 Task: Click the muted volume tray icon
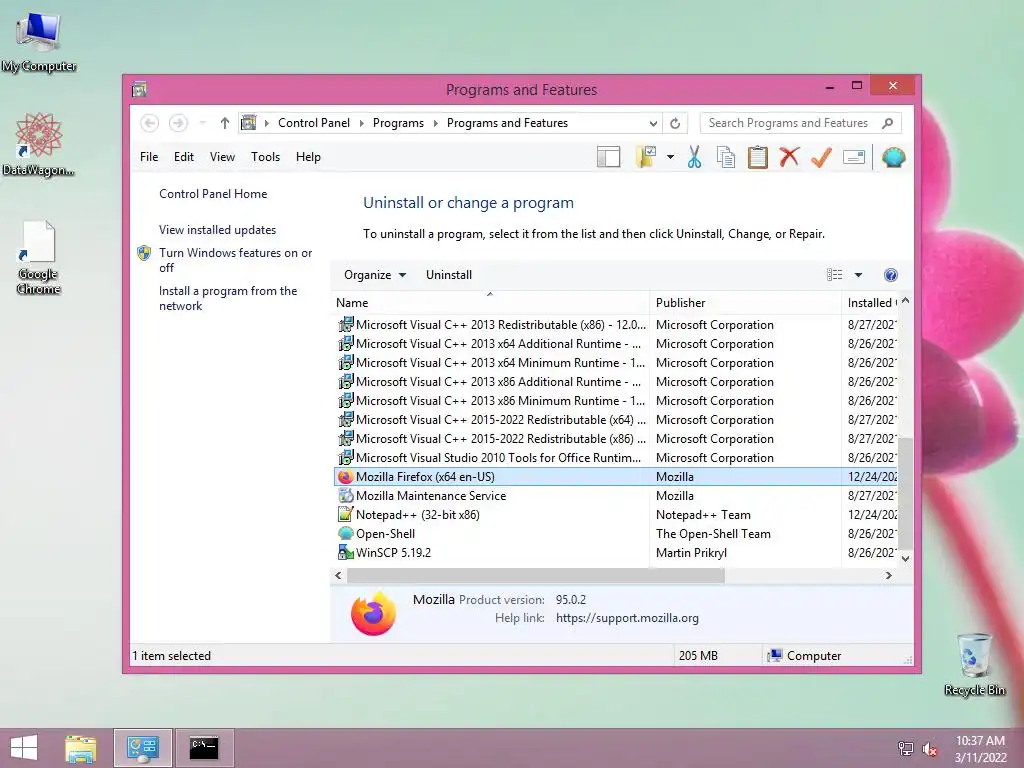click(x=929, y=748)
